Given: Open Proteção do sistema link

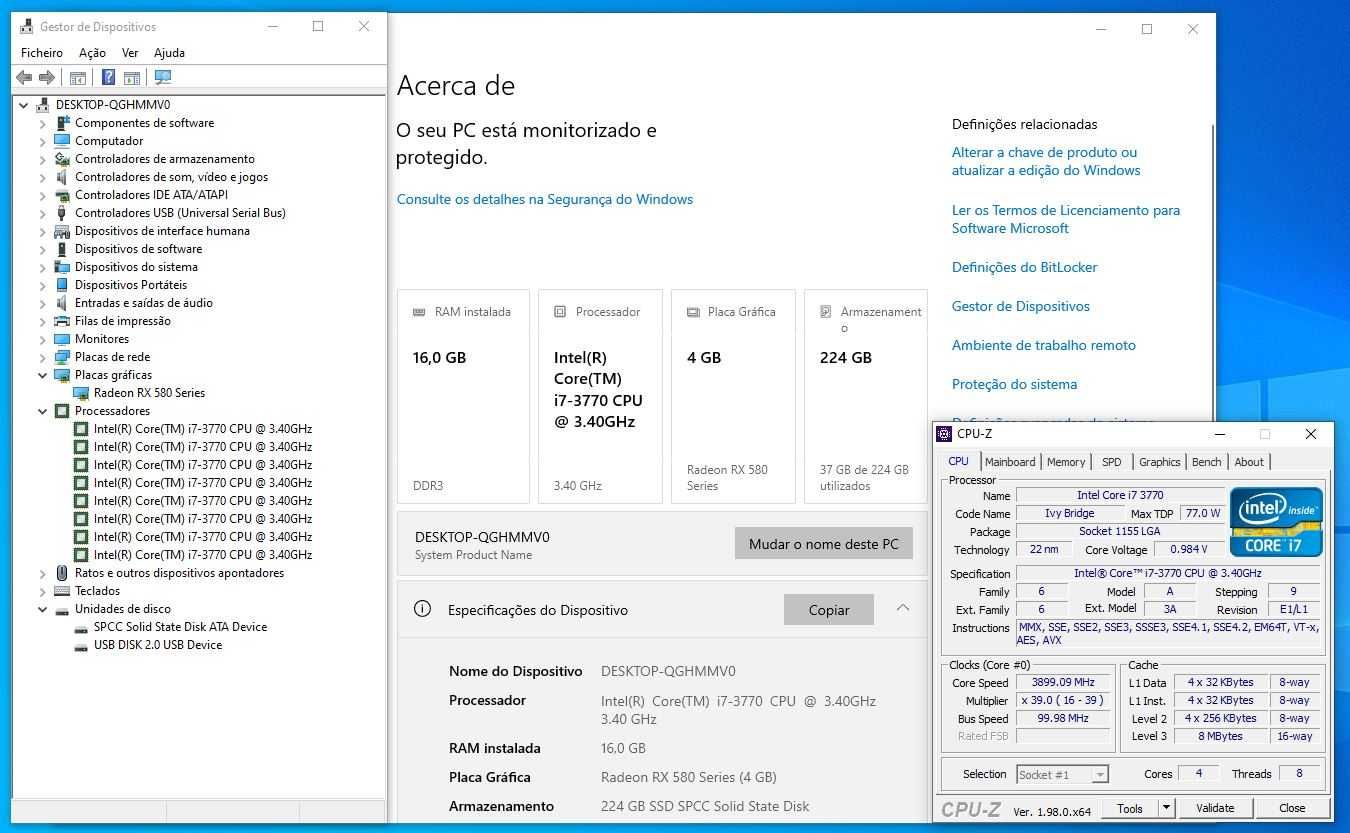Looking at the screenshot, I should tap(1015, 384).
